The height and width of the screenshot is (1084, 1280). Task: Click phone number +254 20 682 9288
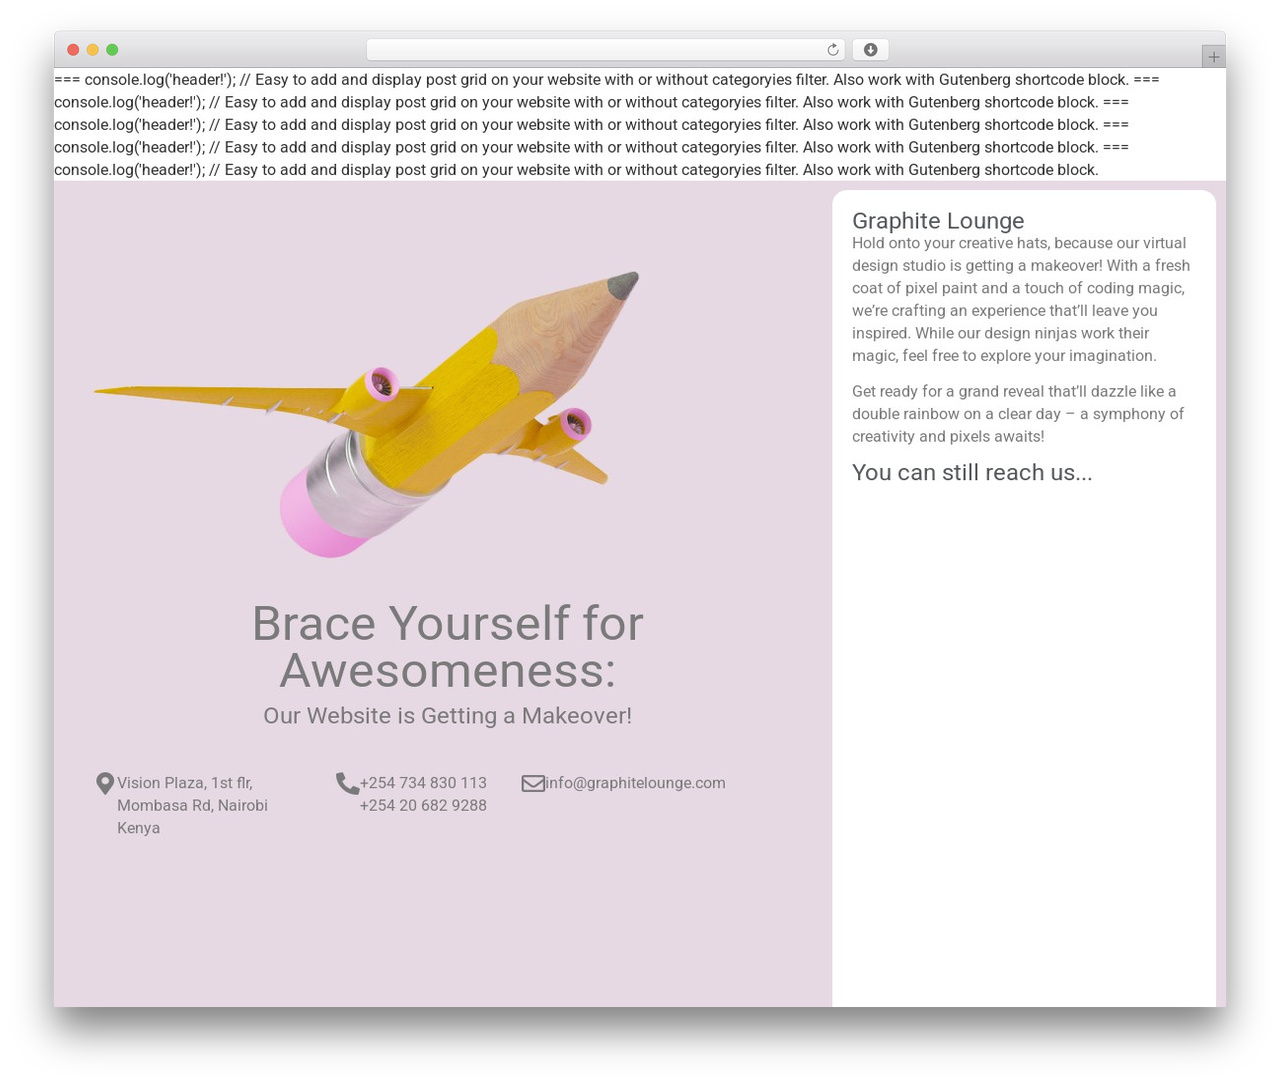[x=423, y=805]
